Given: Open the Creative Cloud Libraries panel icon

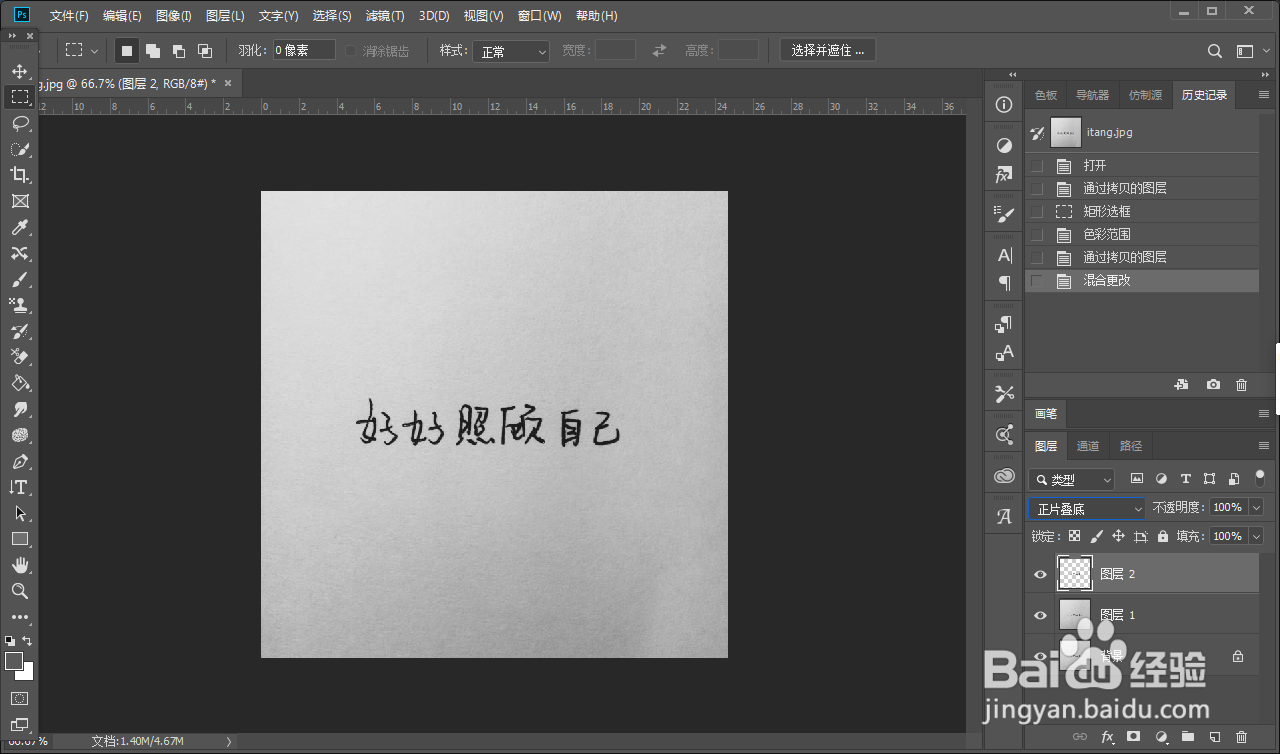Looking at the screenshot, I should click(1005, 476).
